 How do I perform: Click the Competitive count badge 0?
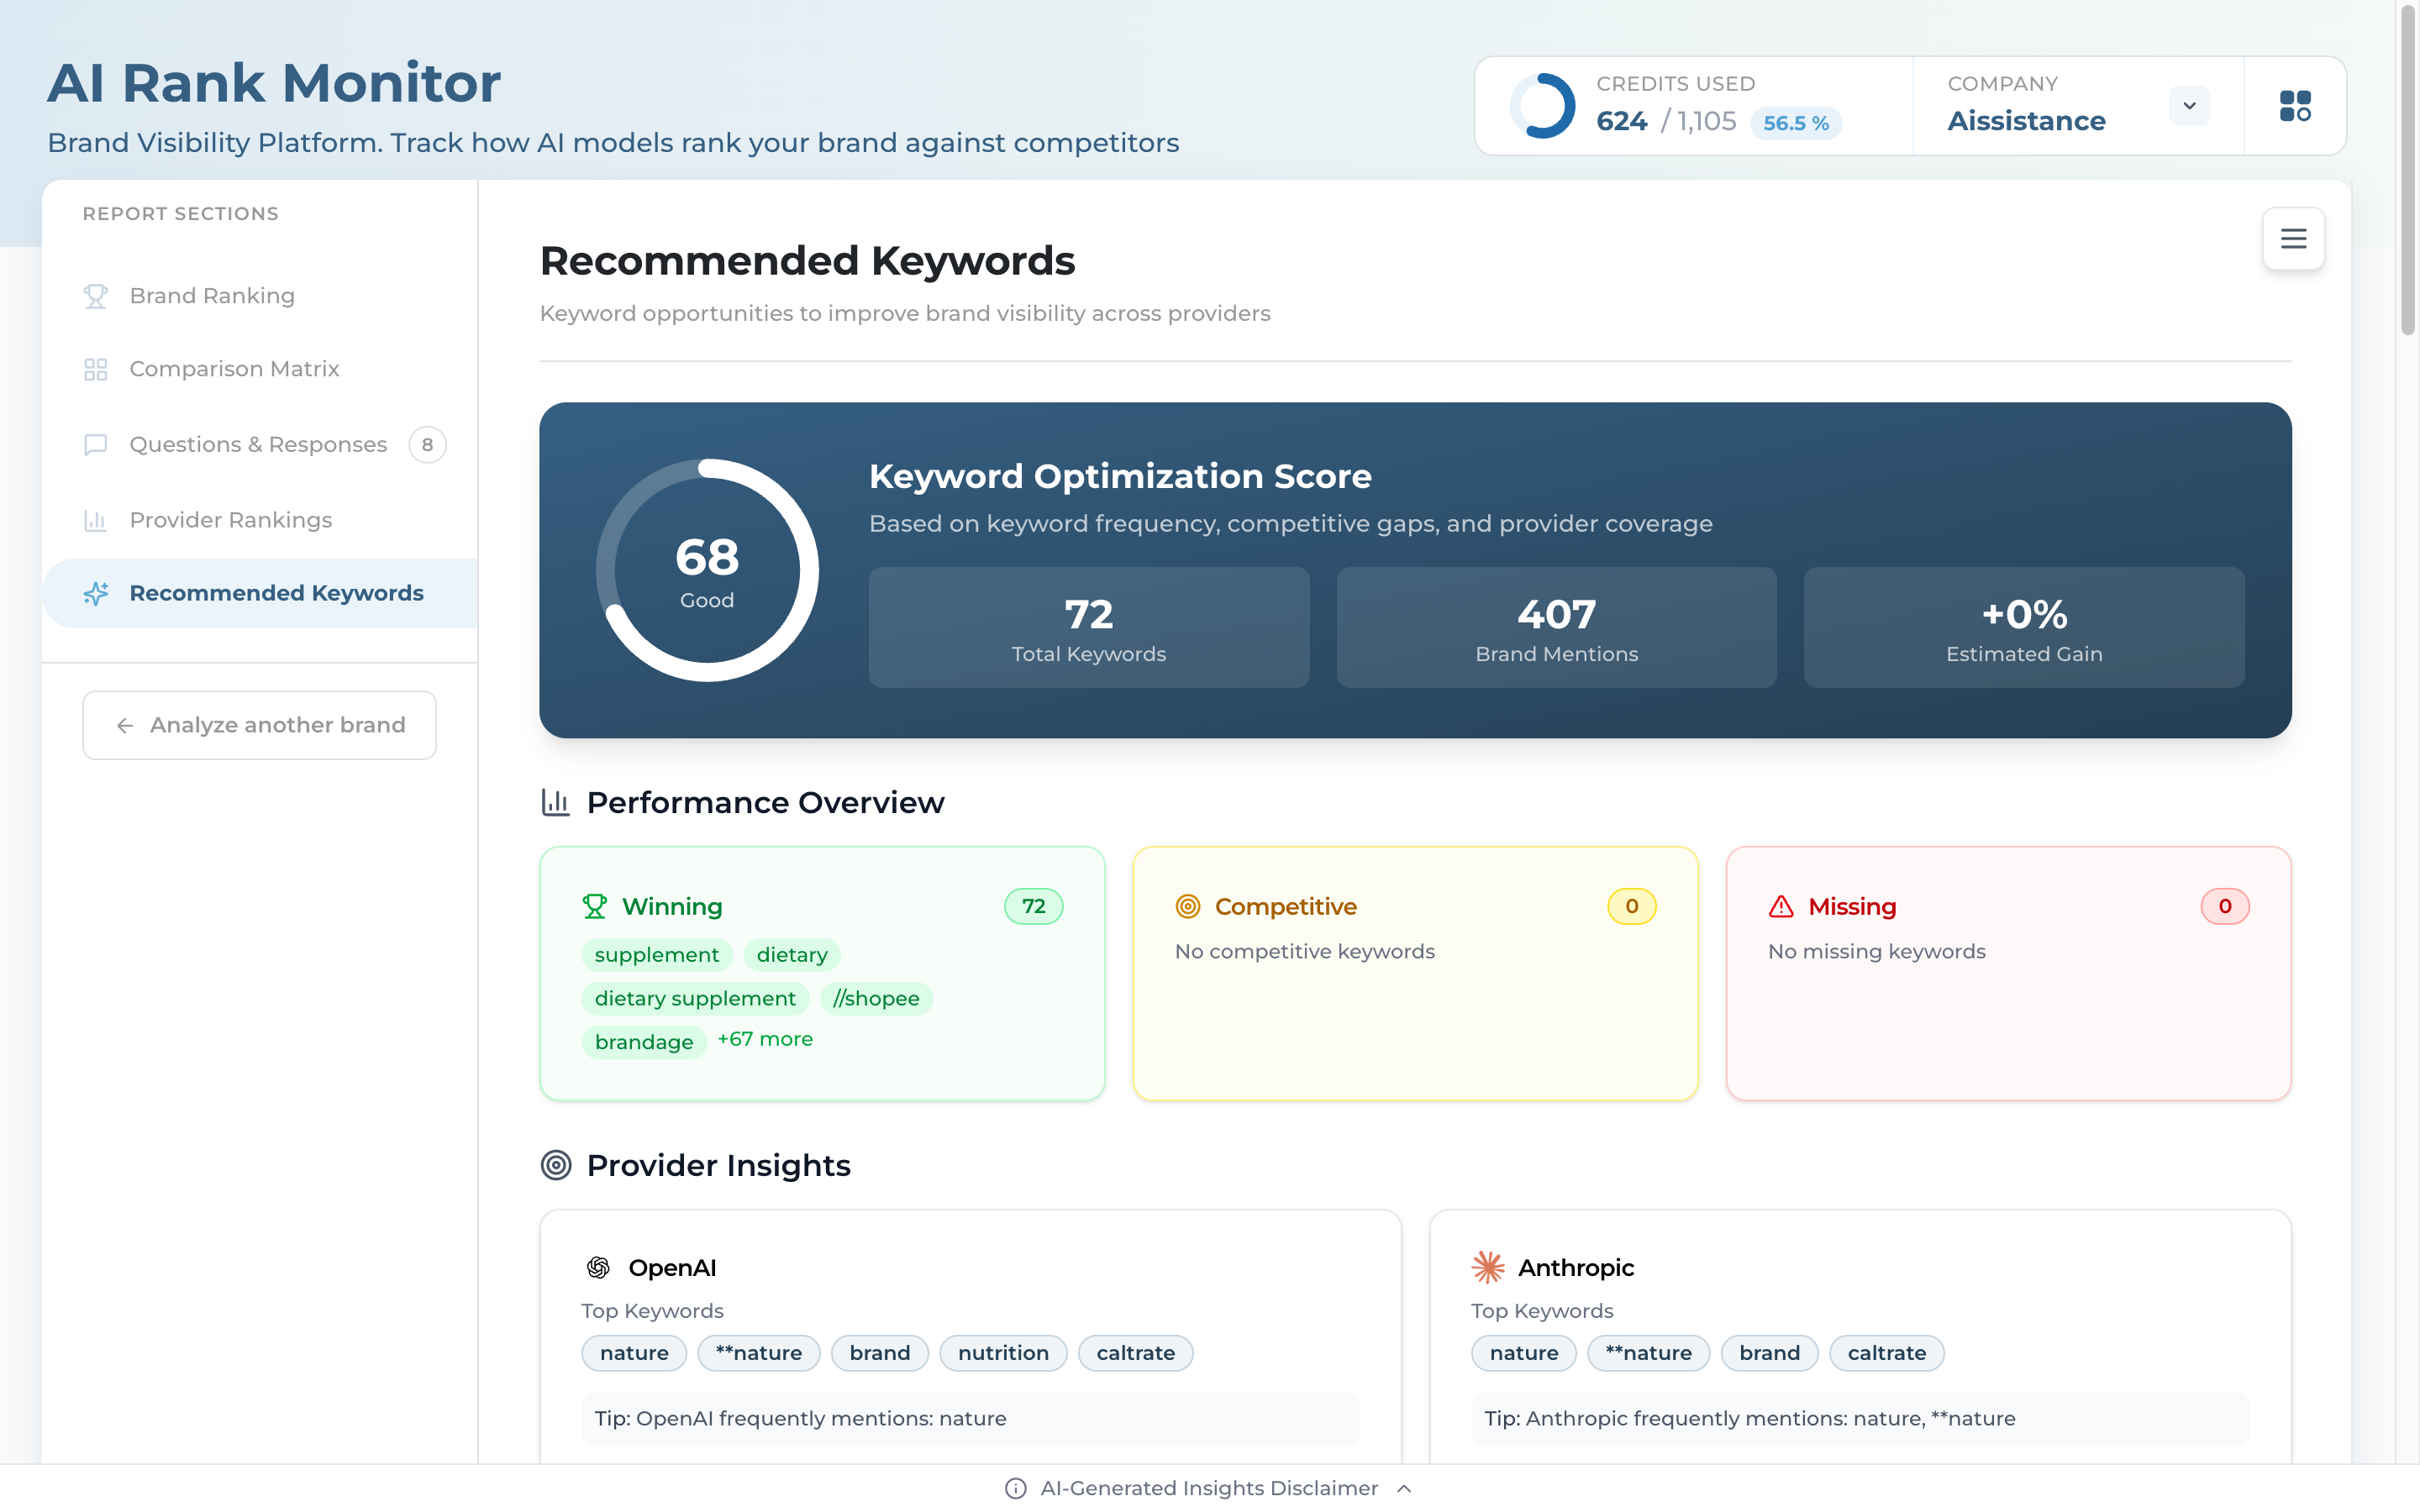click(1631, 906)
